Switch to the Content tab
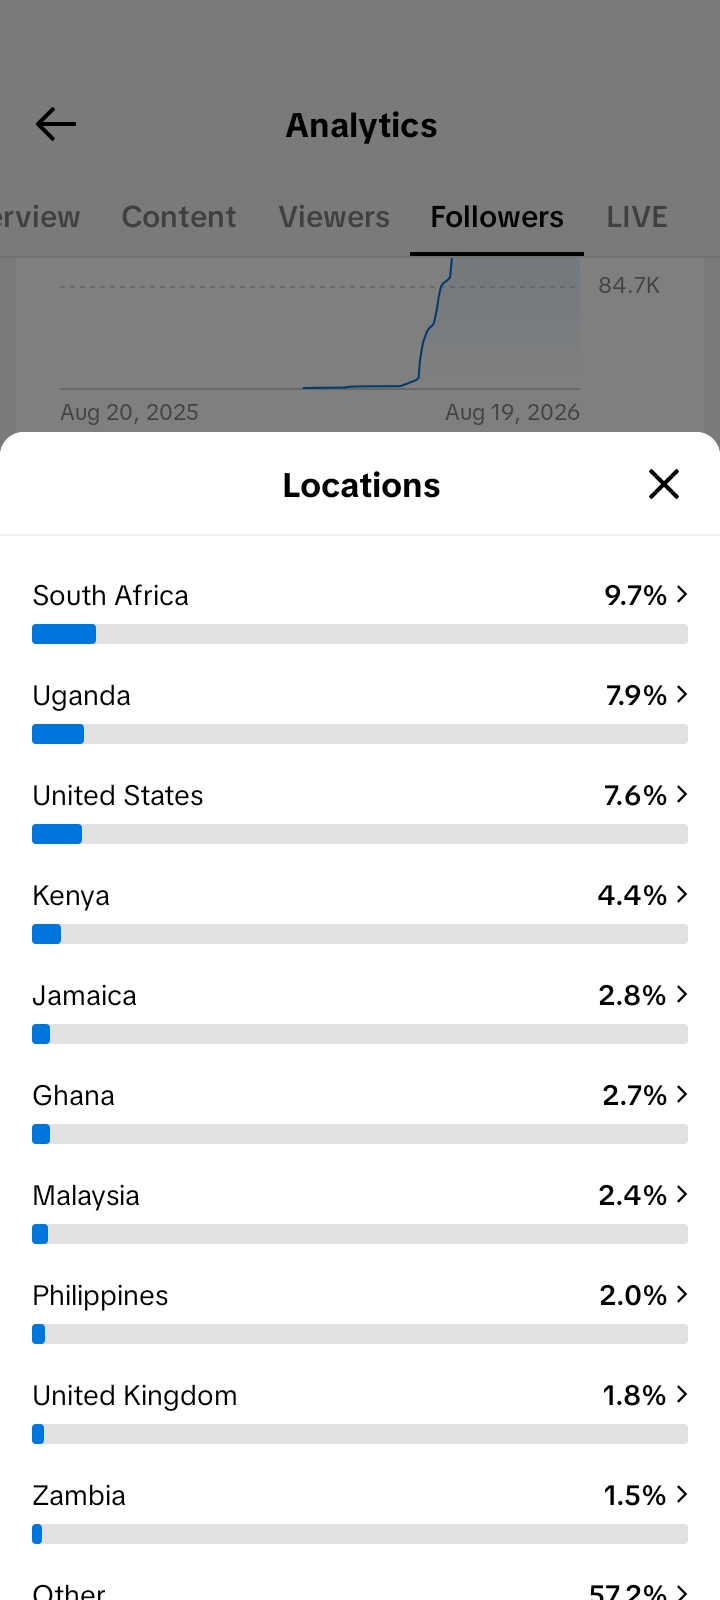The image size is (720, 1600). point(179,217)
